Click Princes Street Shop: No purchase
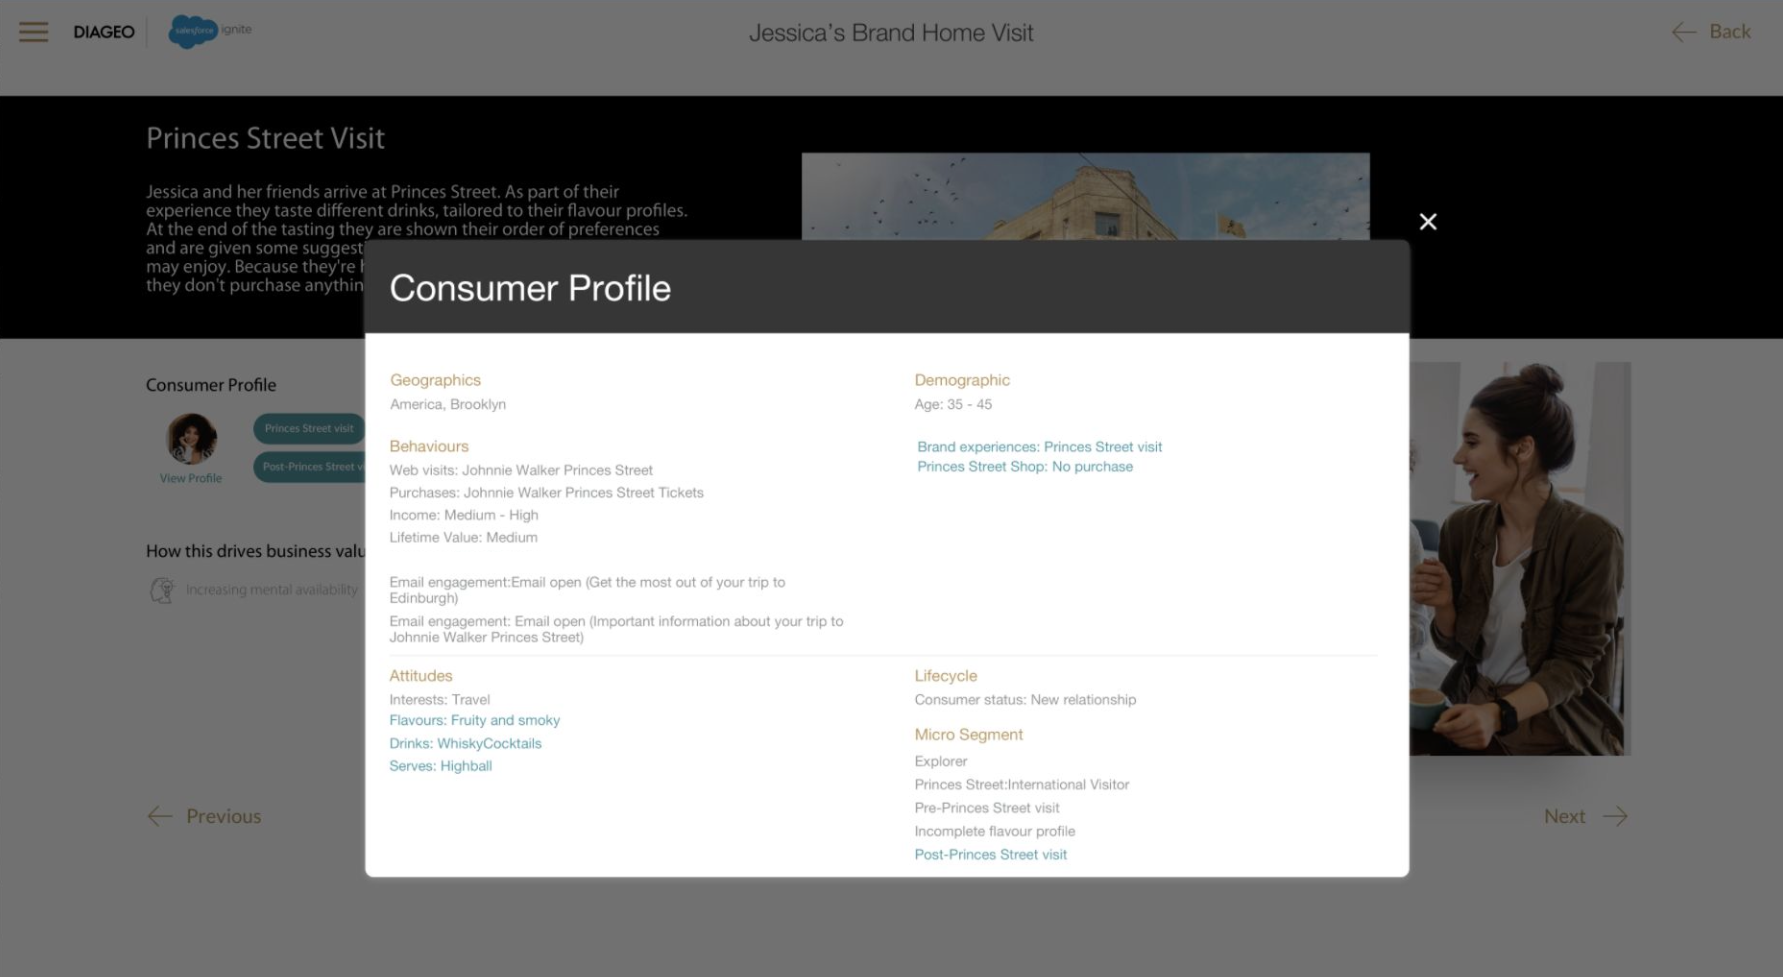This screenshot has height=977, width=1783. 1025,466
